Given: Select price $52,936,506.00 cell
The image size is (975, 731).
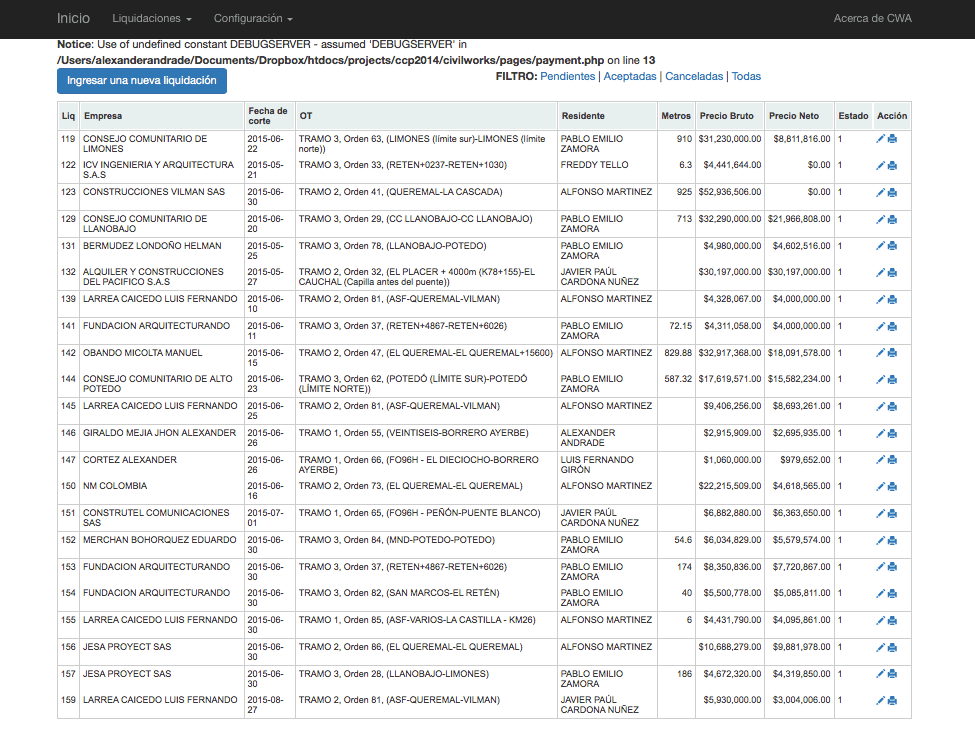Looking at the screenshot, I should tap(730, 197).
